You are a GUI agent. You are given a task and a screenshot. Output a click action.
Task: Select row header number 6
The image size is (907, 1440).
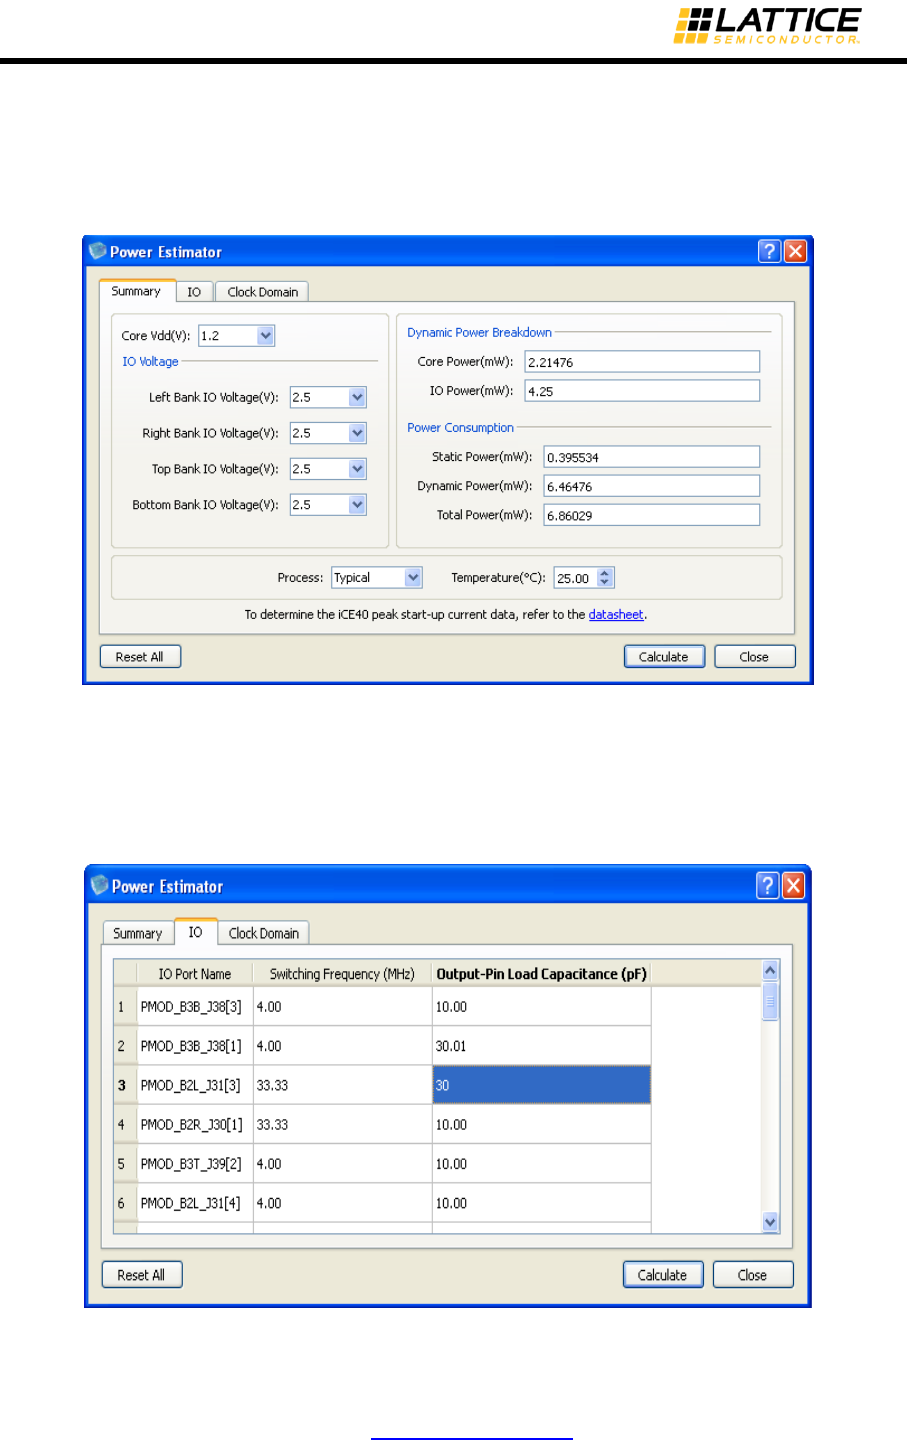(x=124, y=1203)
